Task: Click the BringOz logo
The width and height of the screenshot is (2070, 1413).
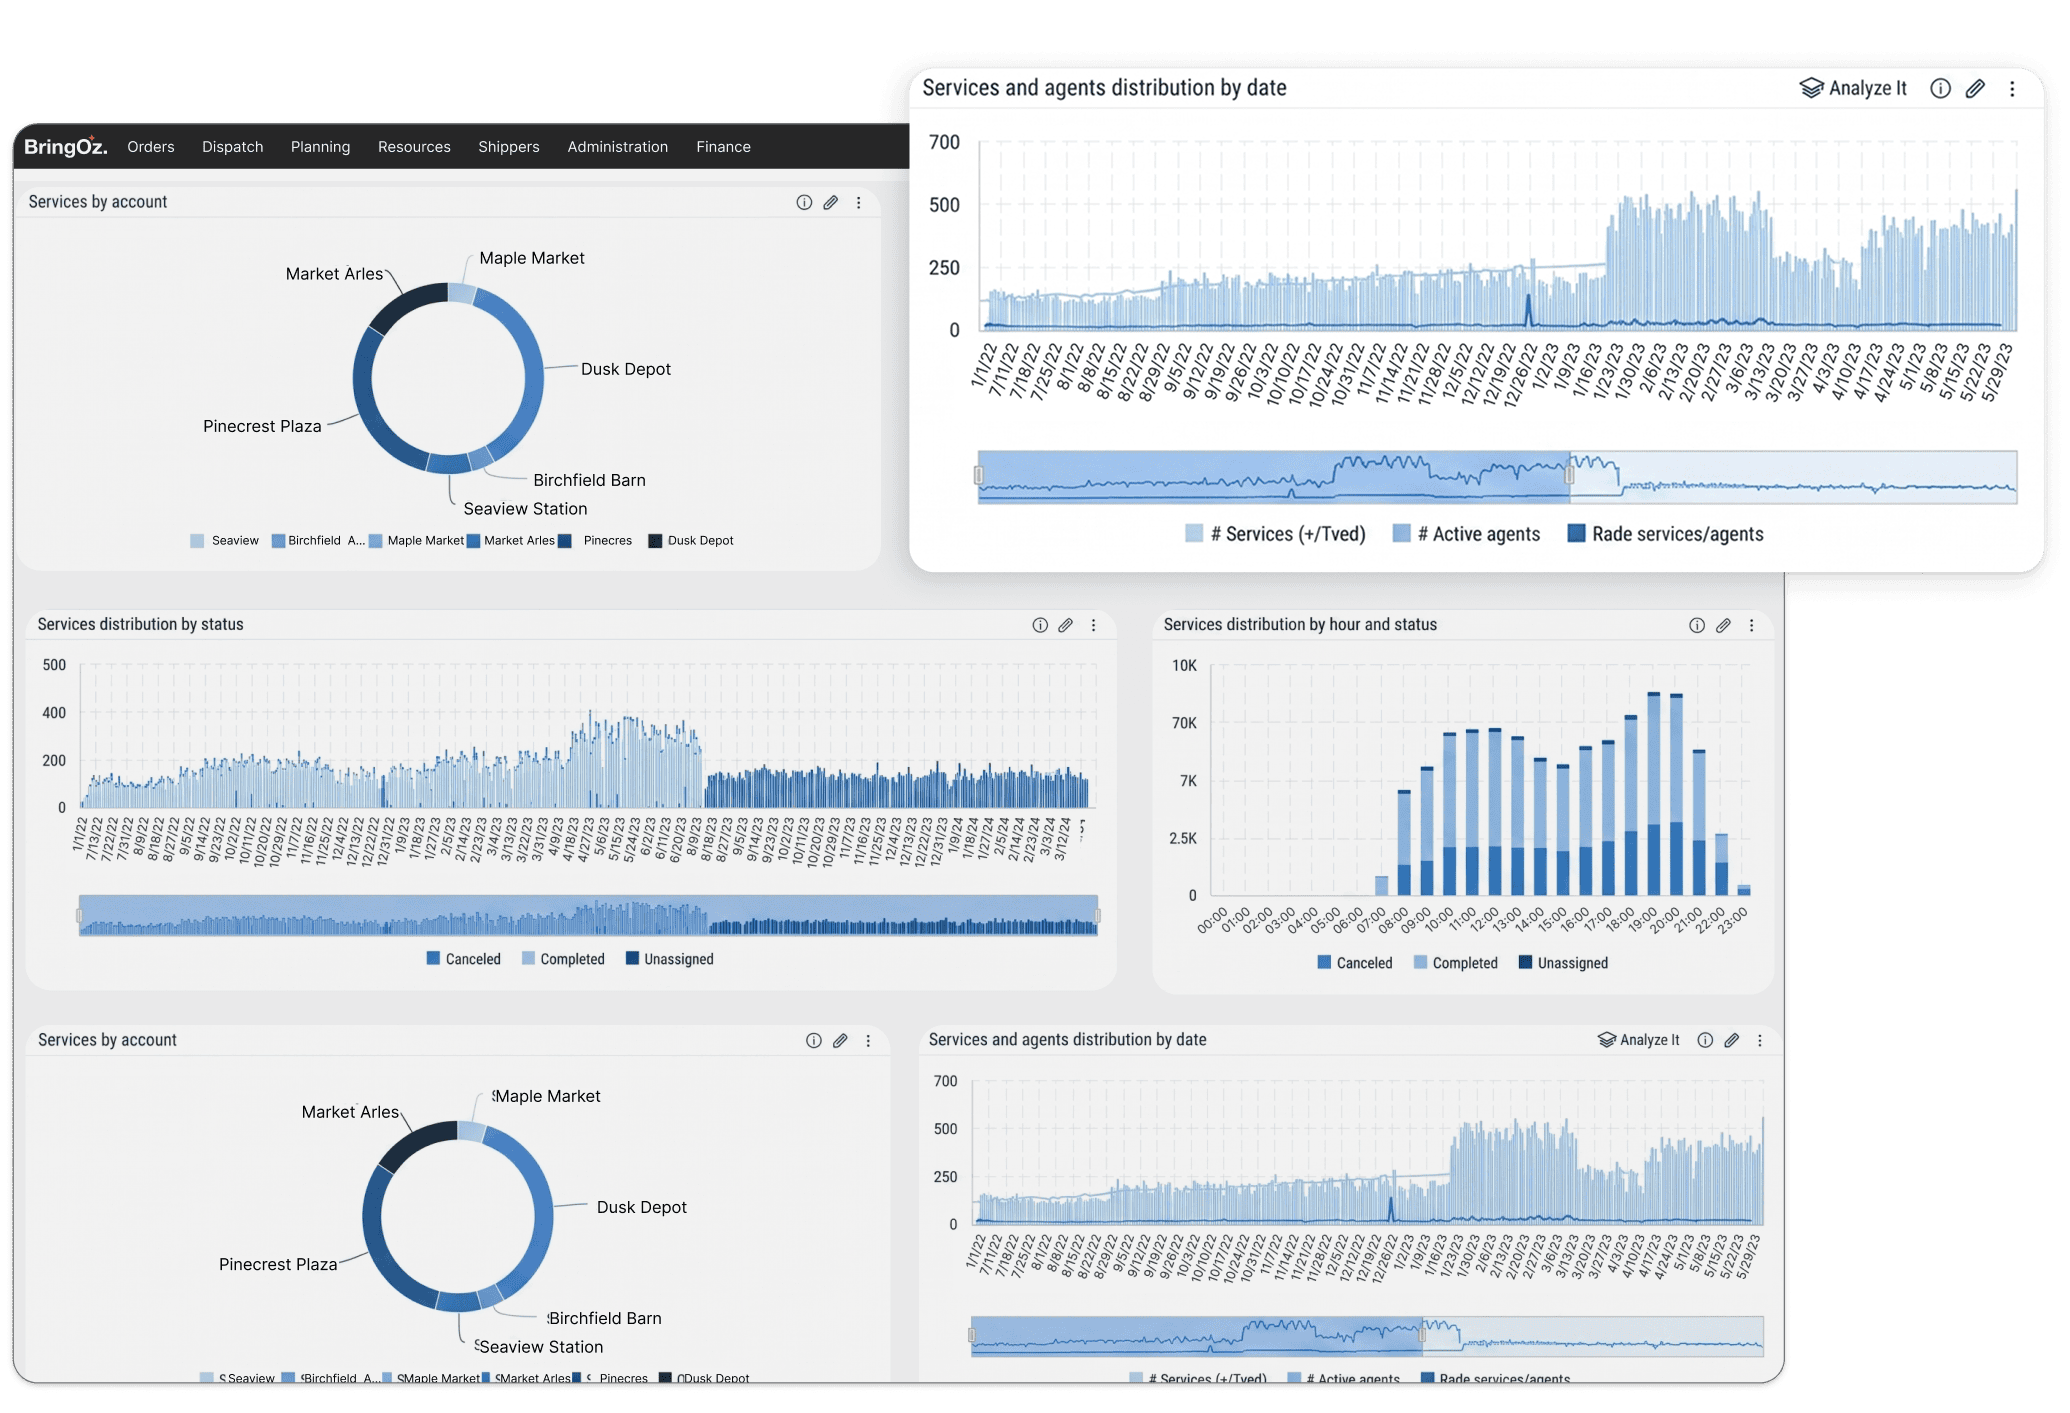Action: pyautogui.click(x=65, y=146)
